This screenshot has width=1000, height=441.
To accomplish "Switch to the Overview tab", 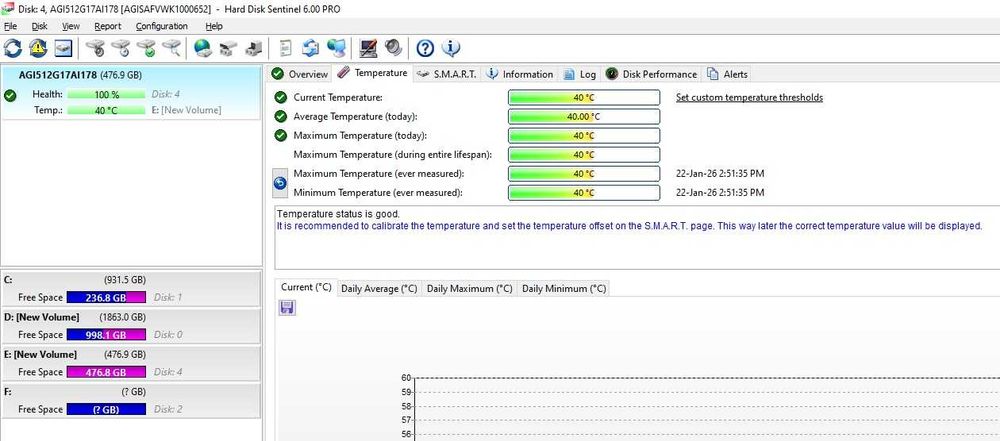I will click(300, 74).
